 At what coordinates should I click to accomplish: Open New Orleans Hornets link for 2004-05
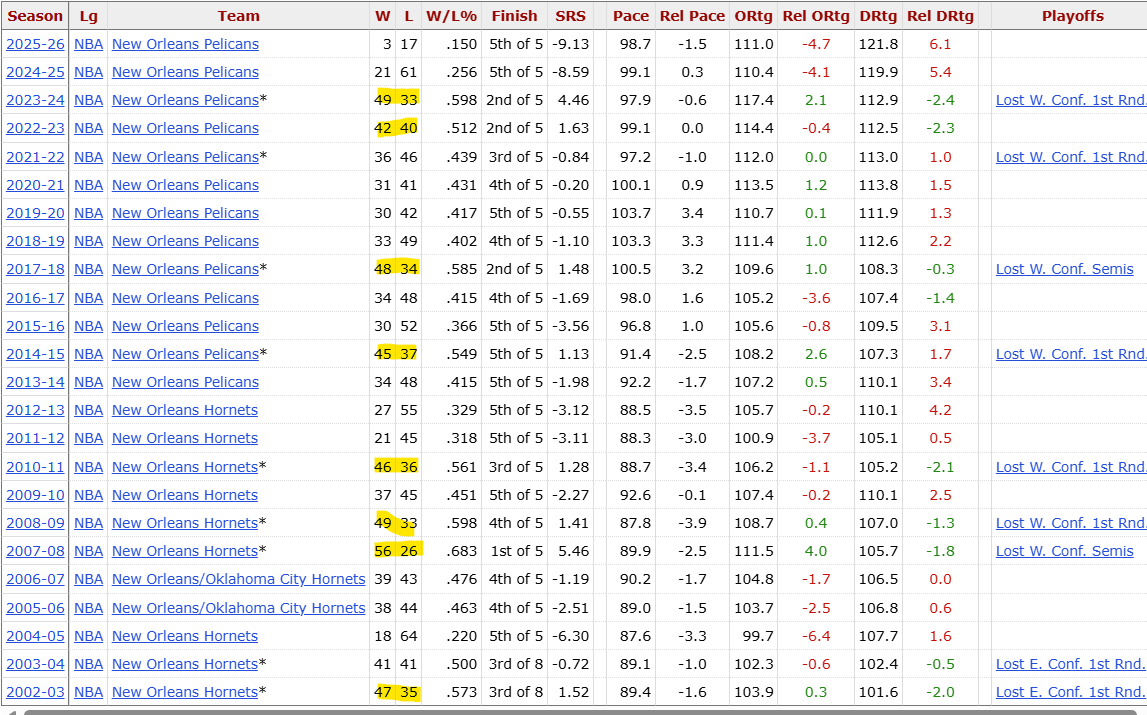click(185, 636)
